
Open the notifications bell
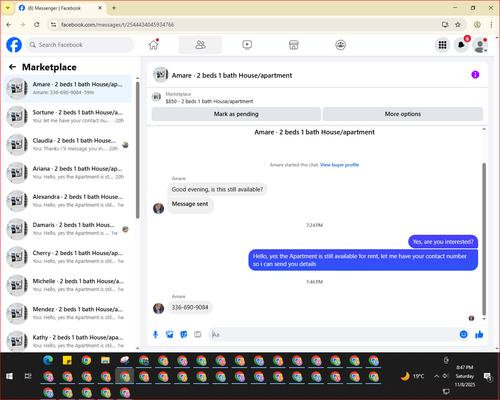461,45
